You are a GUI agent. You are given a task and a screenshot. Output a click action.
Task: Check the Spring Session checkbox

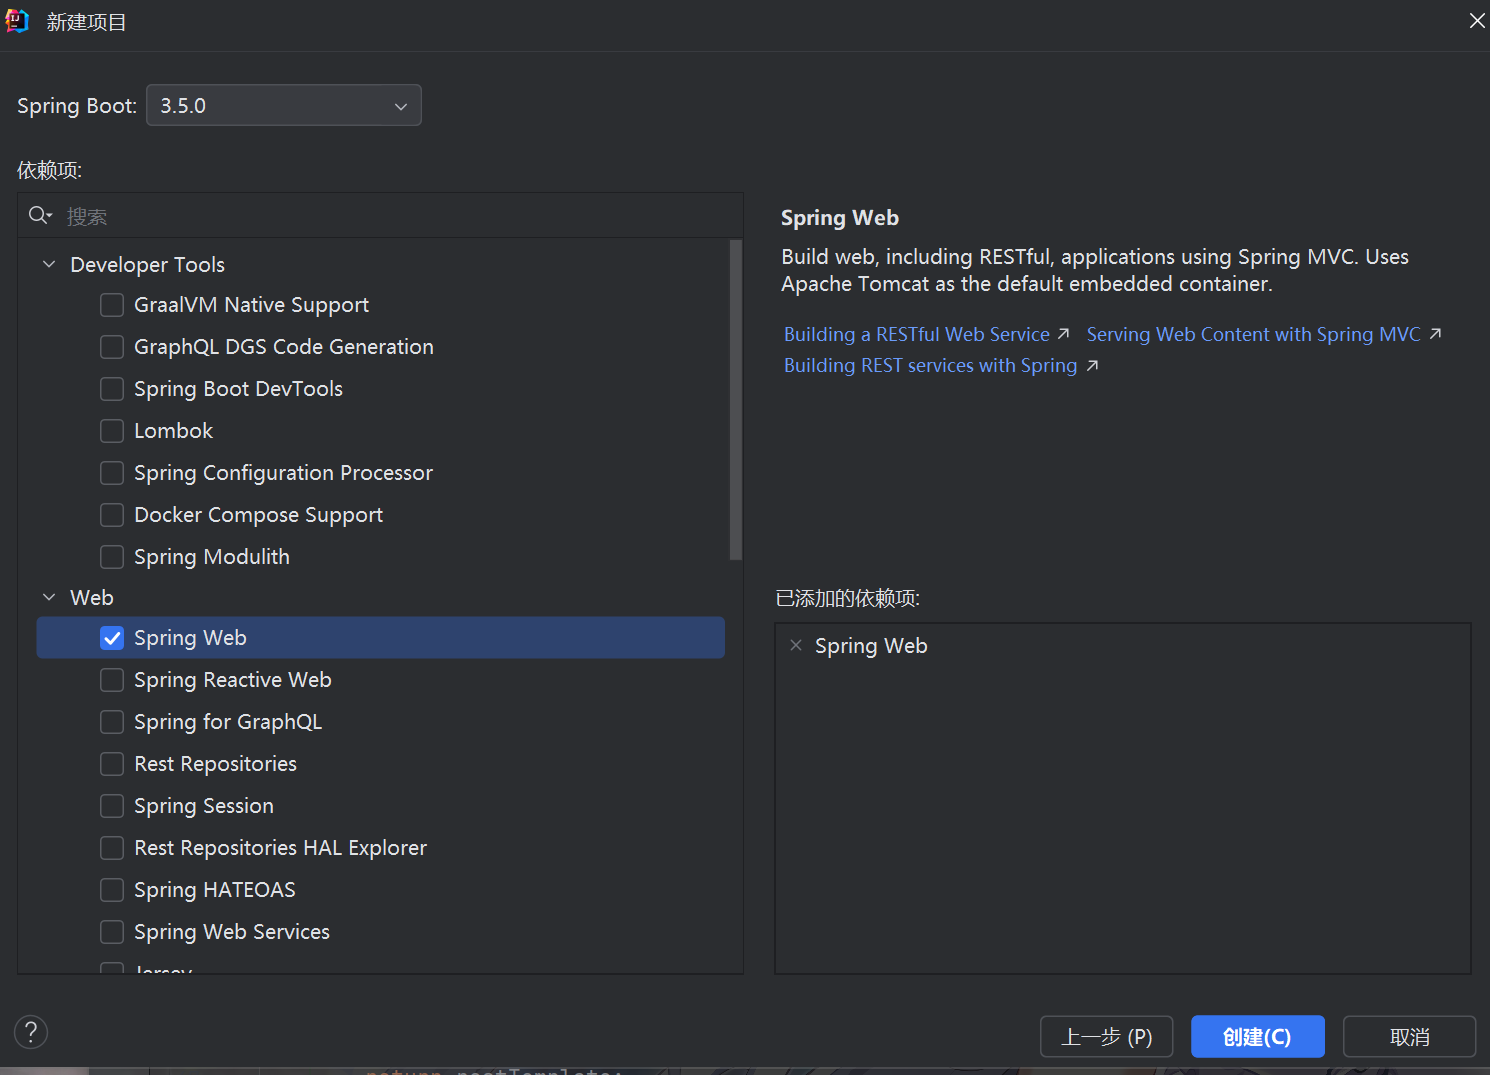112,806
